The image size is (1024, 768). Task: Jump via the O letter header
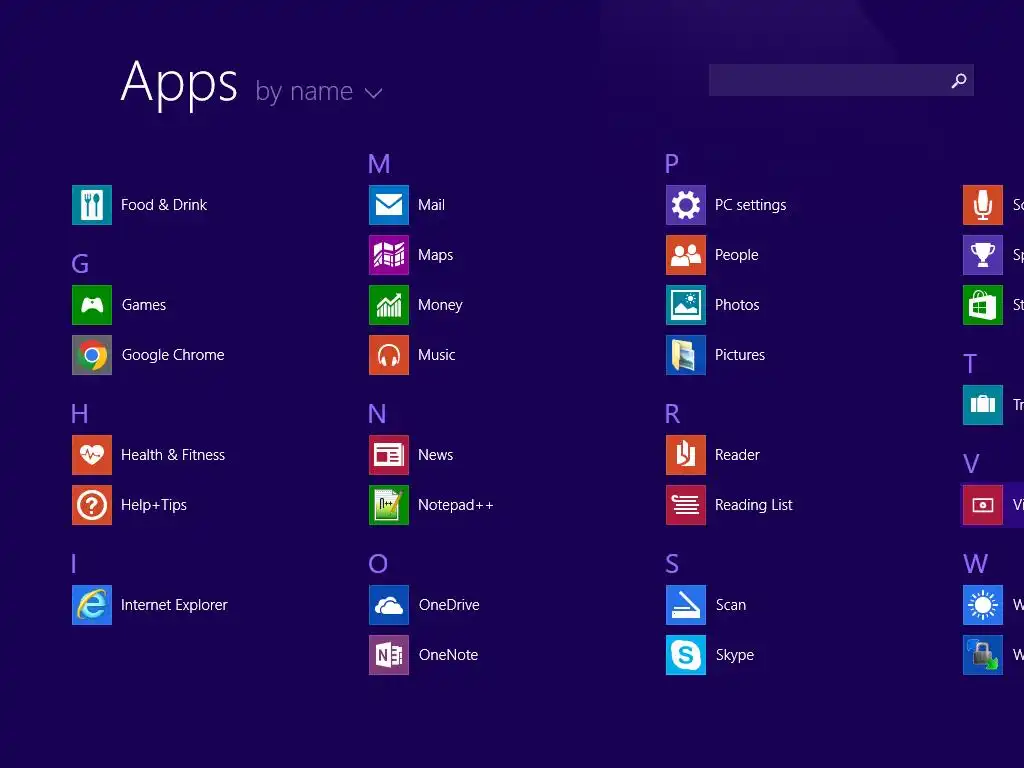tap(378, 564)
